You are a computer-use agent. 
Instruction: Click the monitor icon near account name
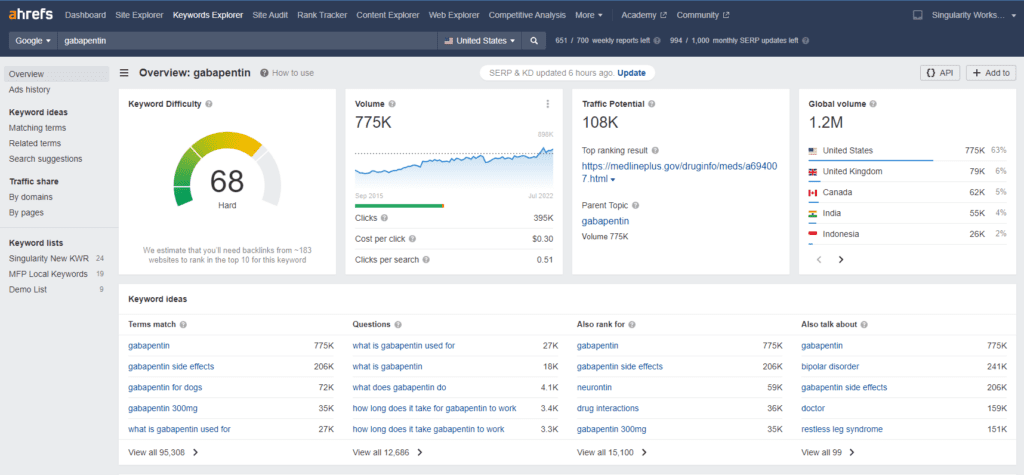click(x=918, y=14)
